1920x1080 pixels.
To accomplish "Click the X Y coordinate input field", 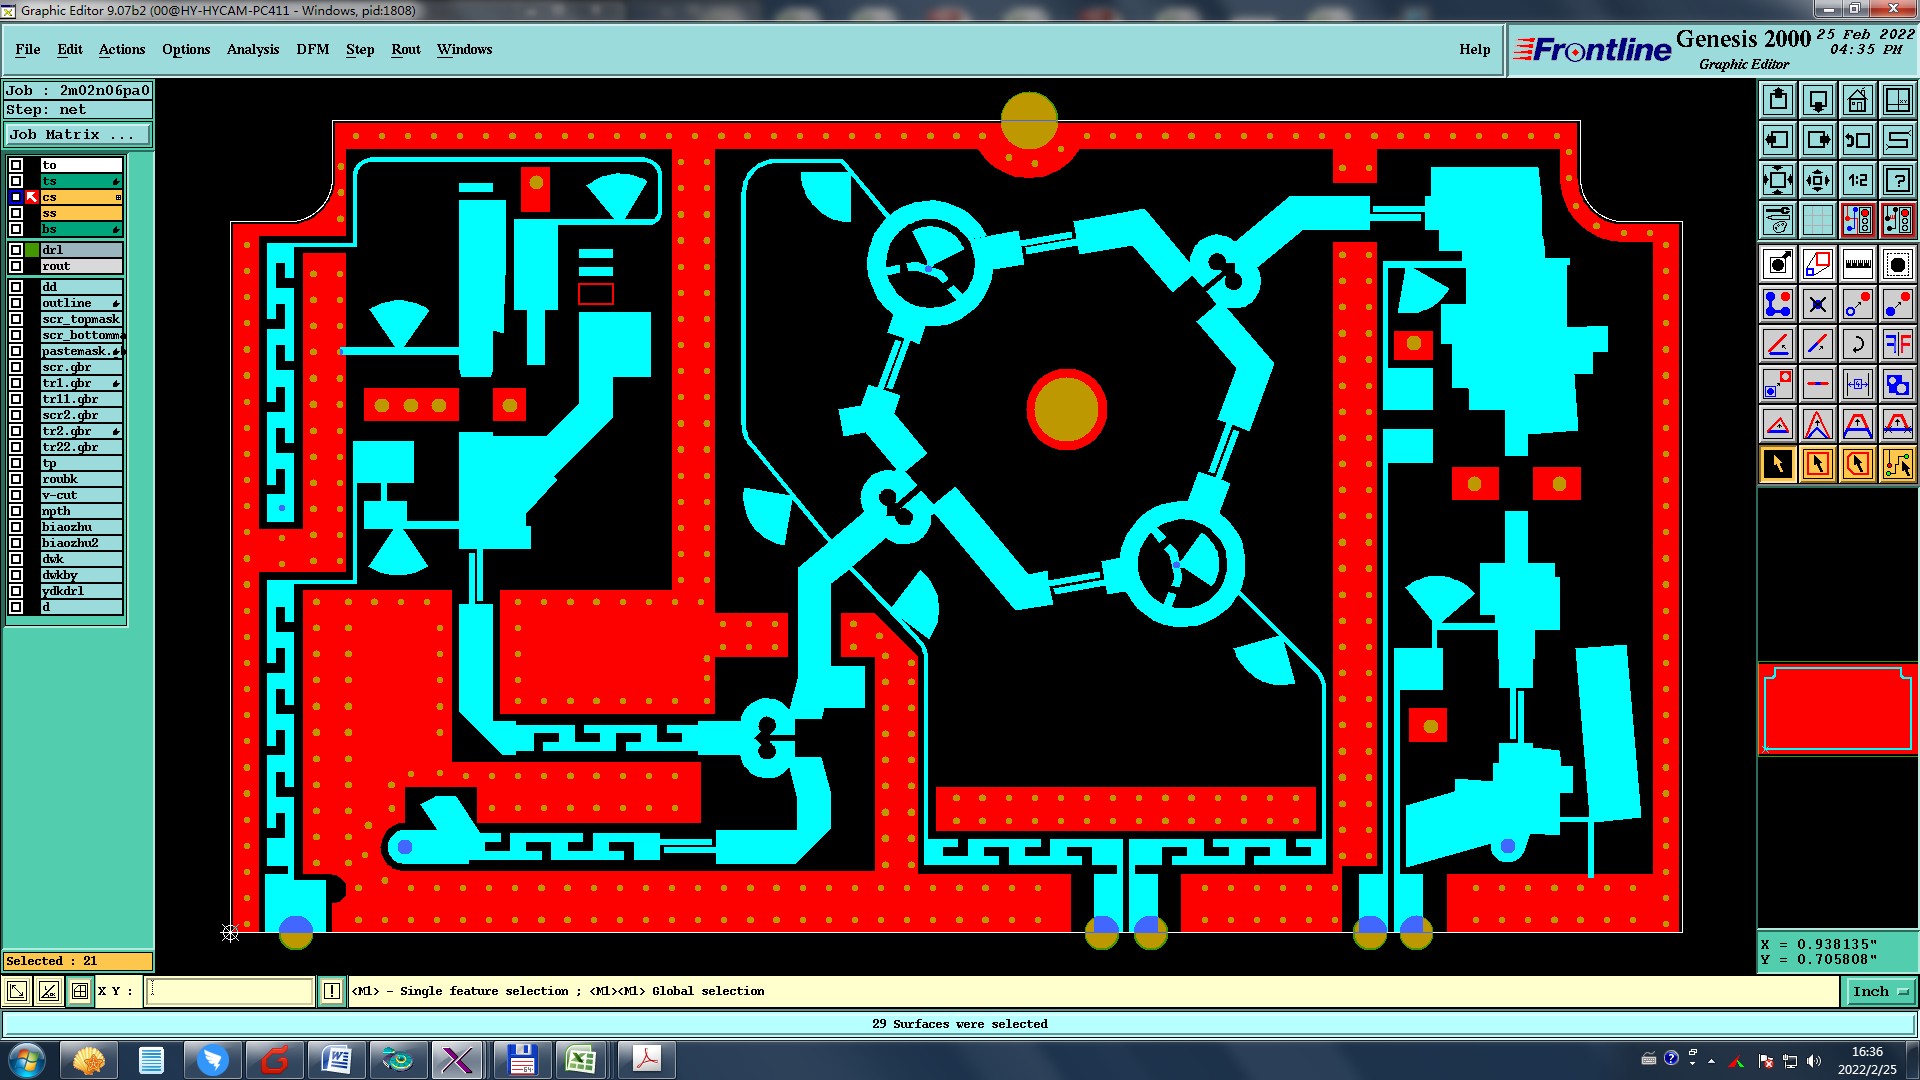I will [x=230, y=991].
